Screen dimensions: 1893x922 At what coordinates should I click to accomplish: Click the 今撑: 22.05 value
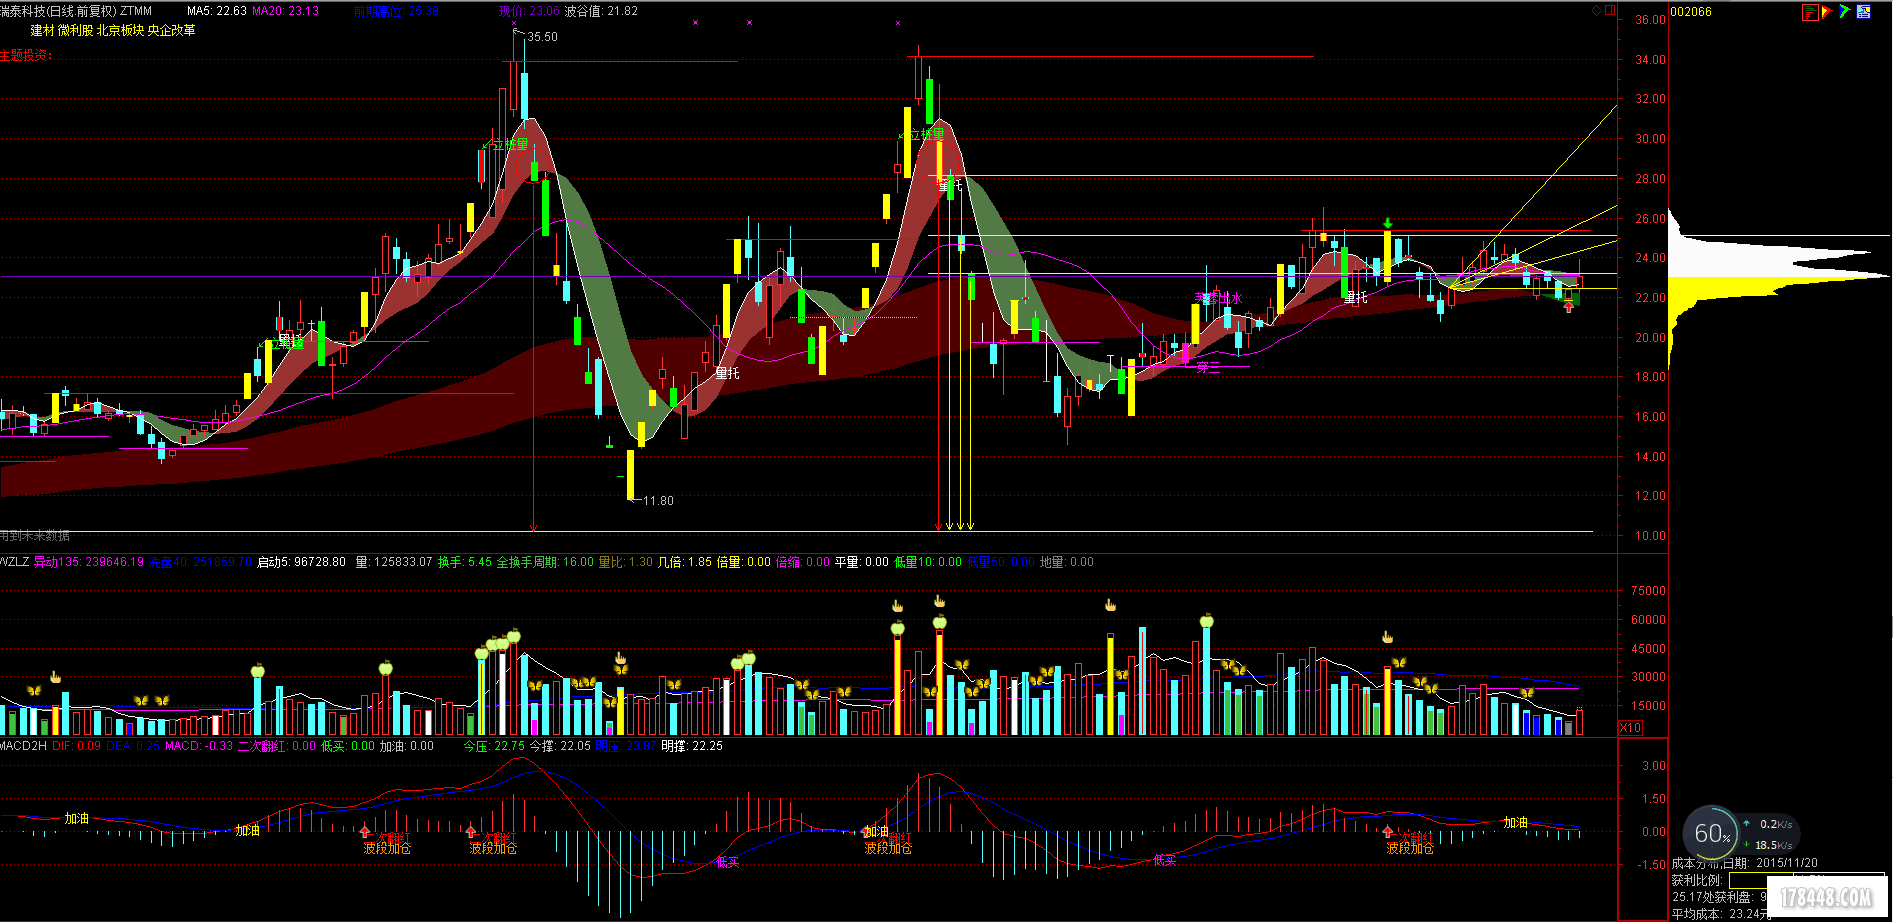[560, 746]
